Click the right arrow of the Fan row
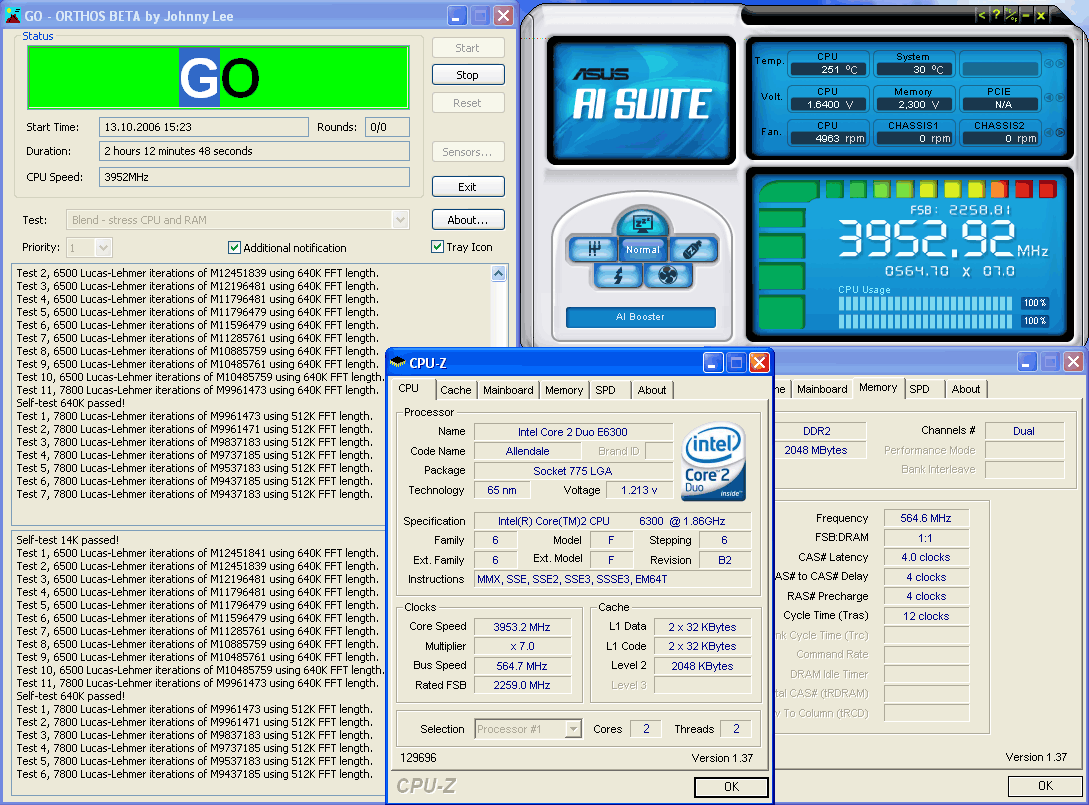The height and width of the screenshot is (805, 1089). coord(1060,132)
